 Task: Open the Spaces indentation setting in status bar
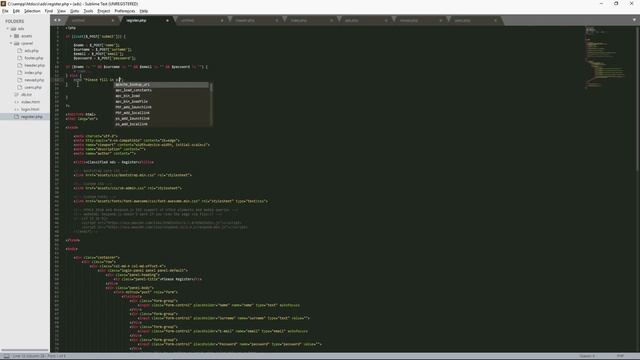click(x=587, y=356)
